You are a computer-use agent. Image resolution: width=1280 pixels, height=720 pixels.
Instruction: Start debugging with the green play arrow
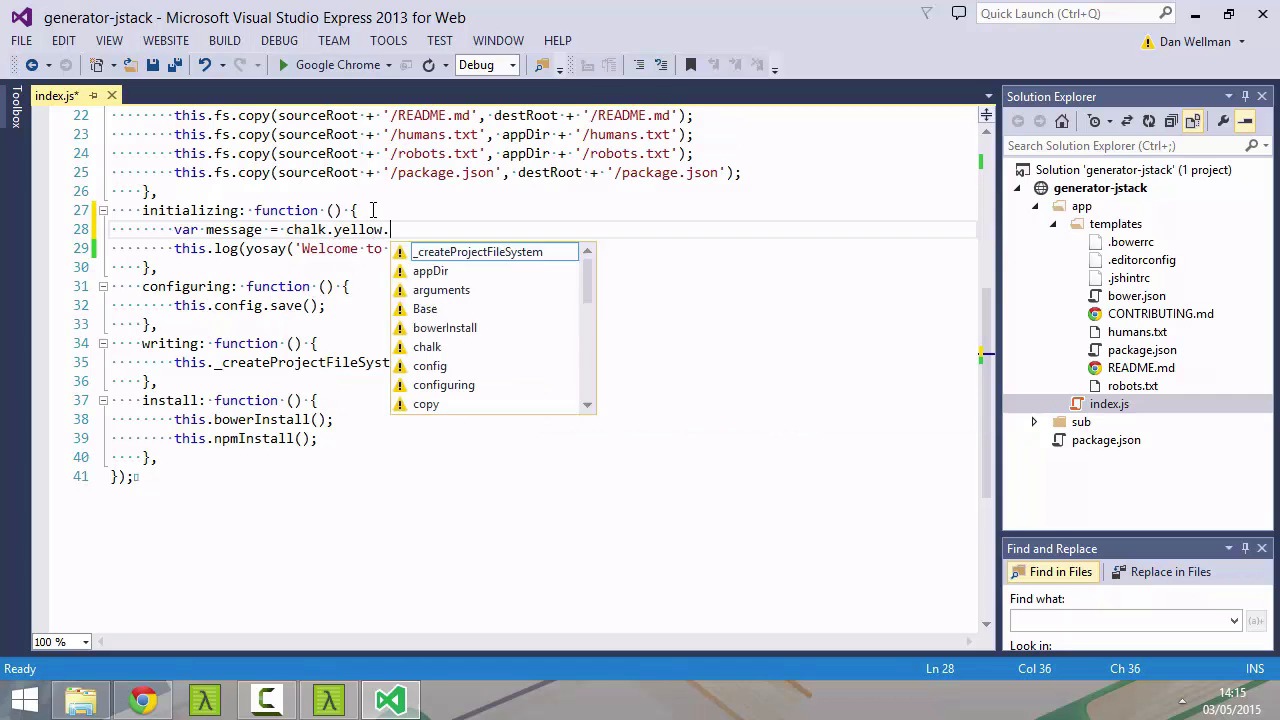[283, 65]
